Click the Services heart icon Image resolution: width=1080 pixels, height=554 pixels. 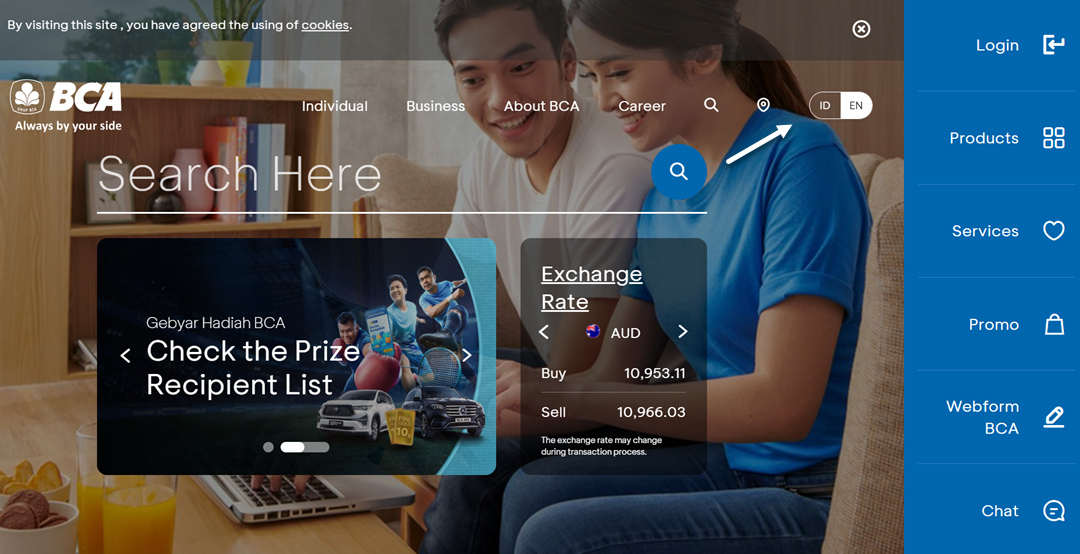[1053, 231]
